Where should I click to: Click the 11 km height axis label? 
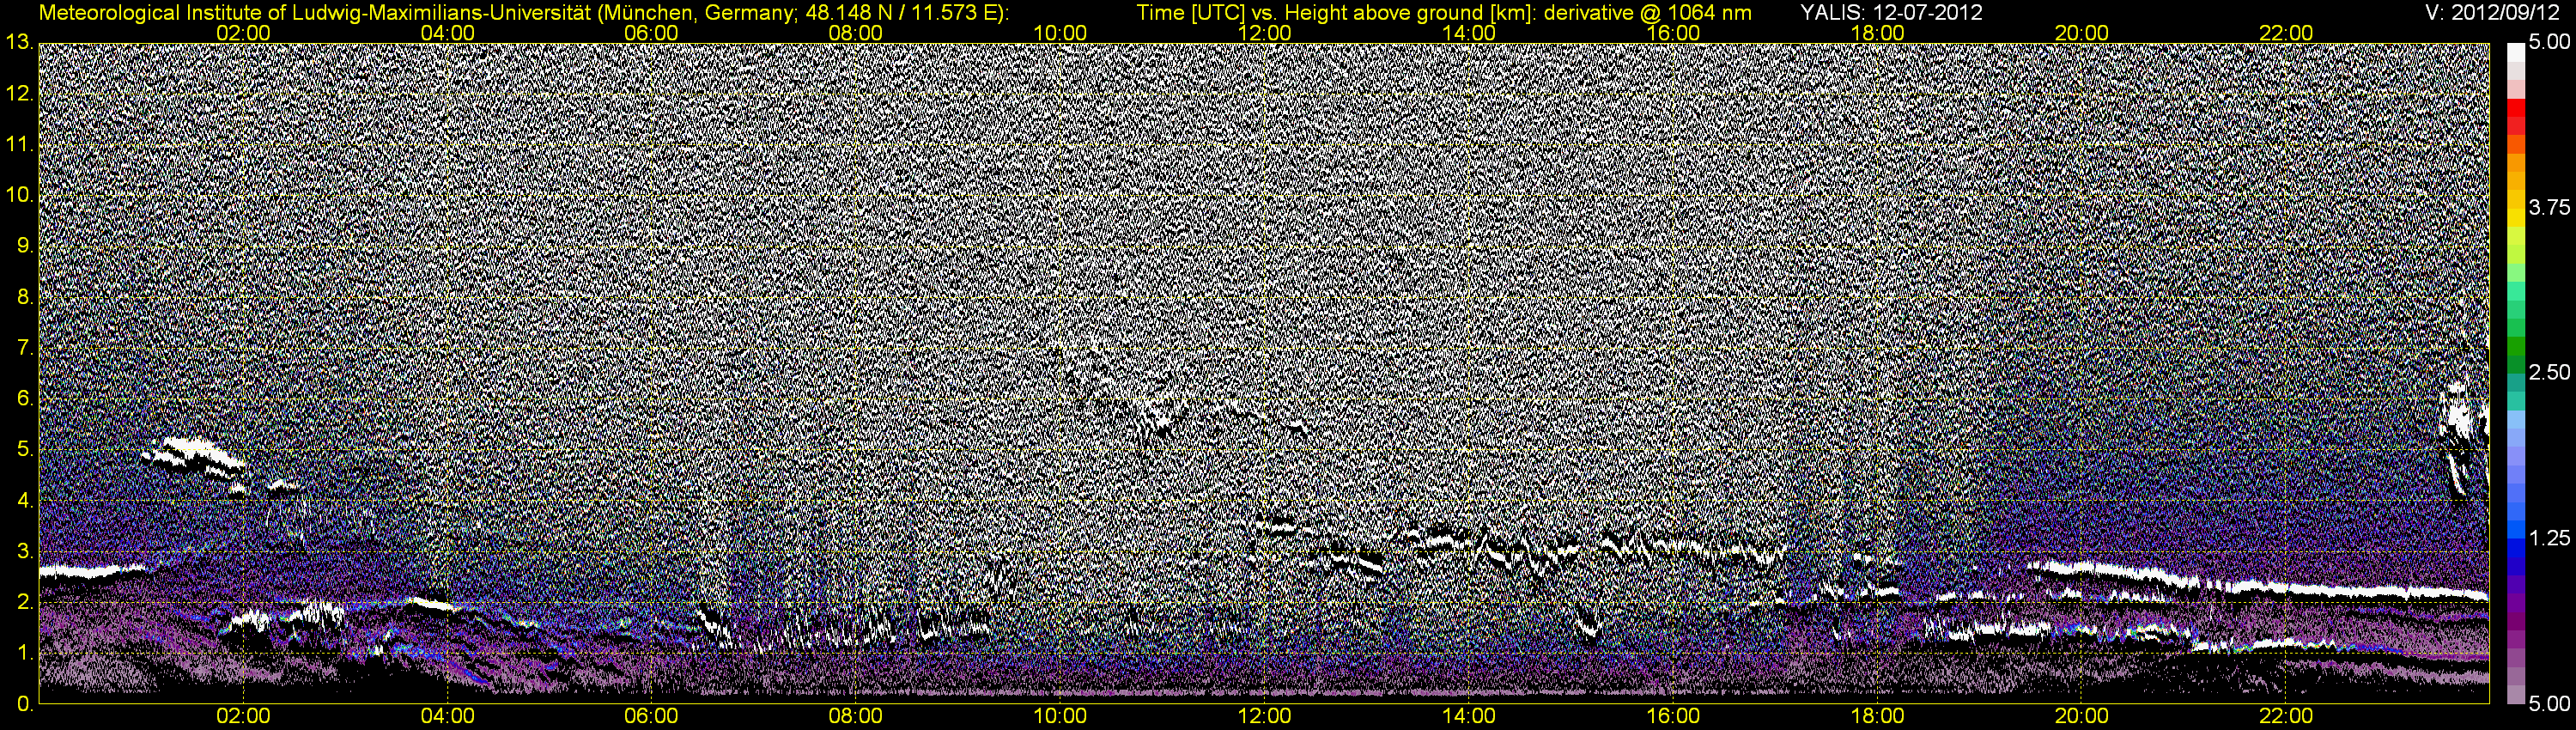pyautogui.click(x=20, y=144)
